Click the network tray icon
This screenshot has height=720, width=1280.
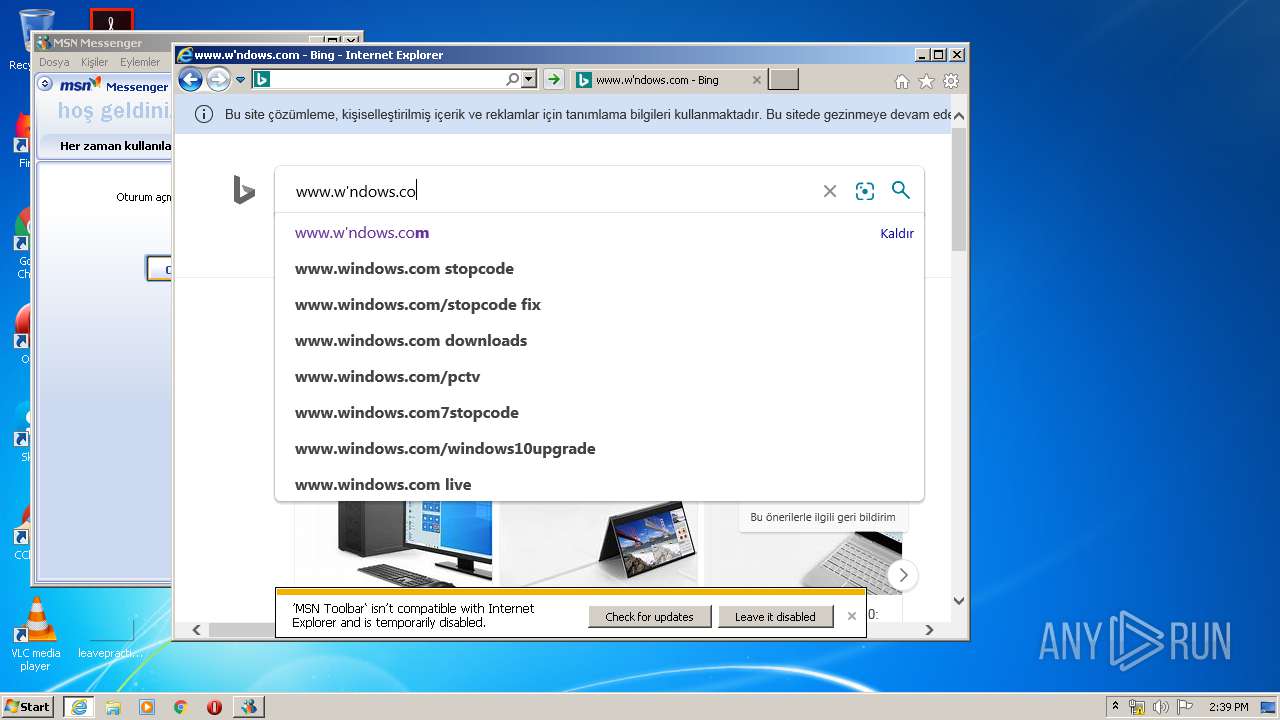click(1137, 707)
